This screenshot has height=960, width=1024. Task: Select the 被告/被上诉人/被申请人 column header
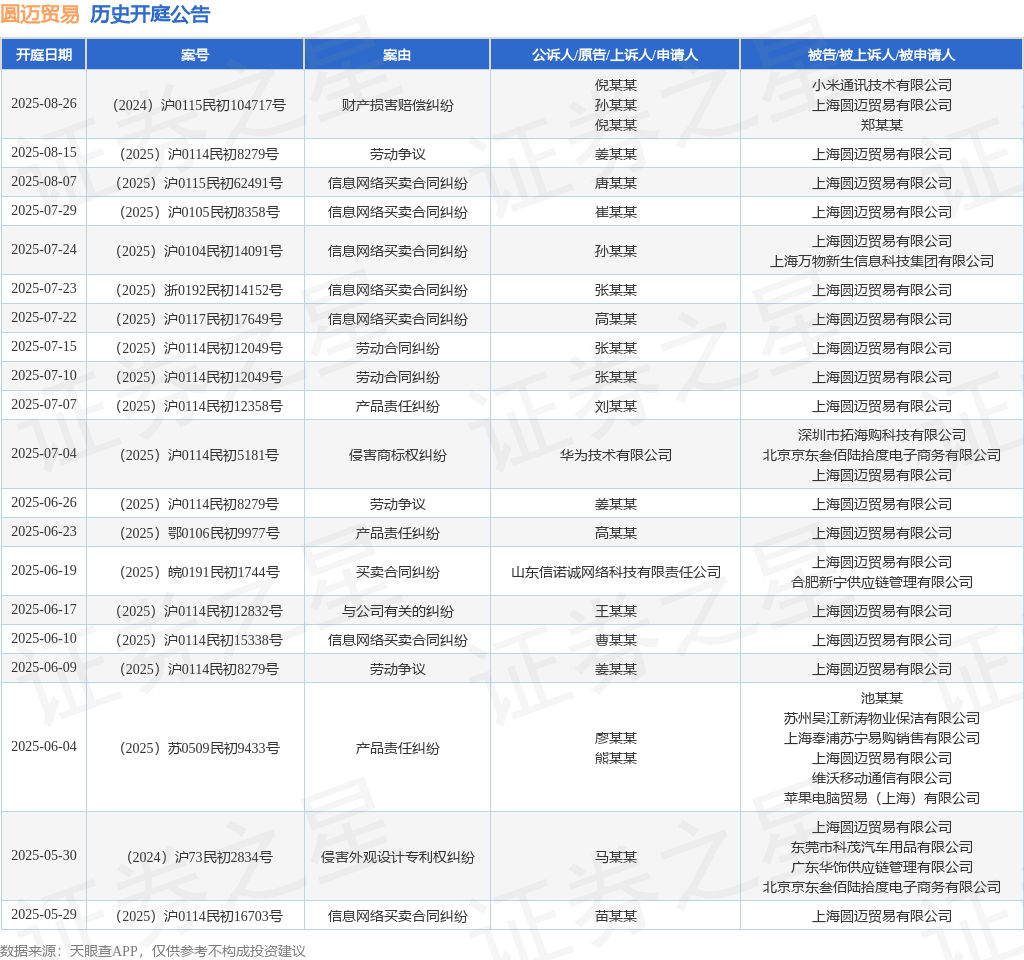pyautogui.click(x=882, y=55)
